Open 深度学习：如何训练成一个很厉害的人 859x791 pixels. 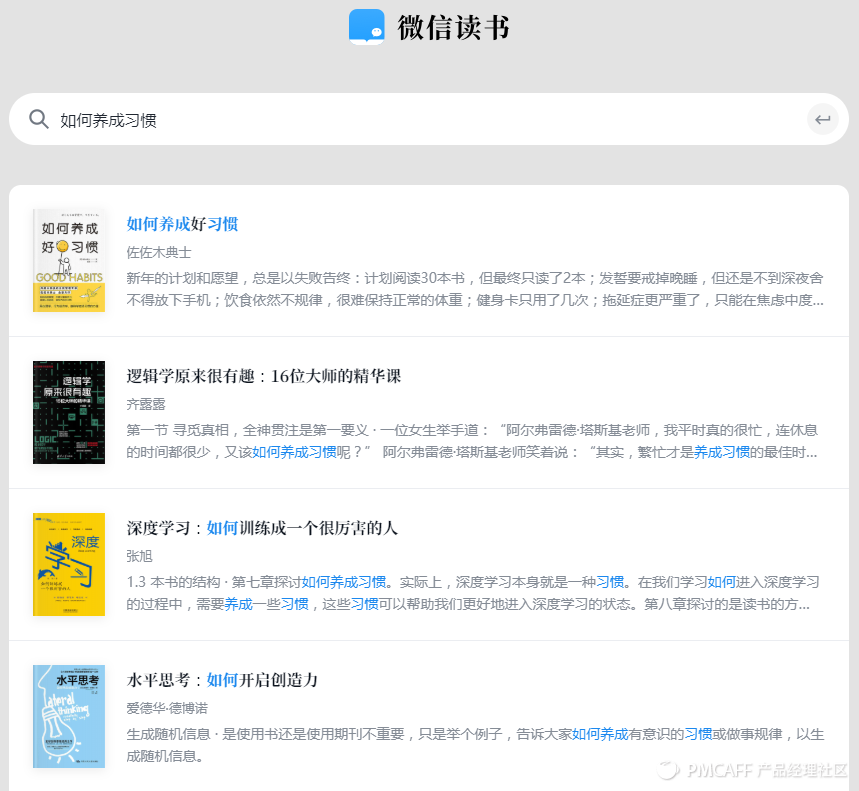pos(262,528)
